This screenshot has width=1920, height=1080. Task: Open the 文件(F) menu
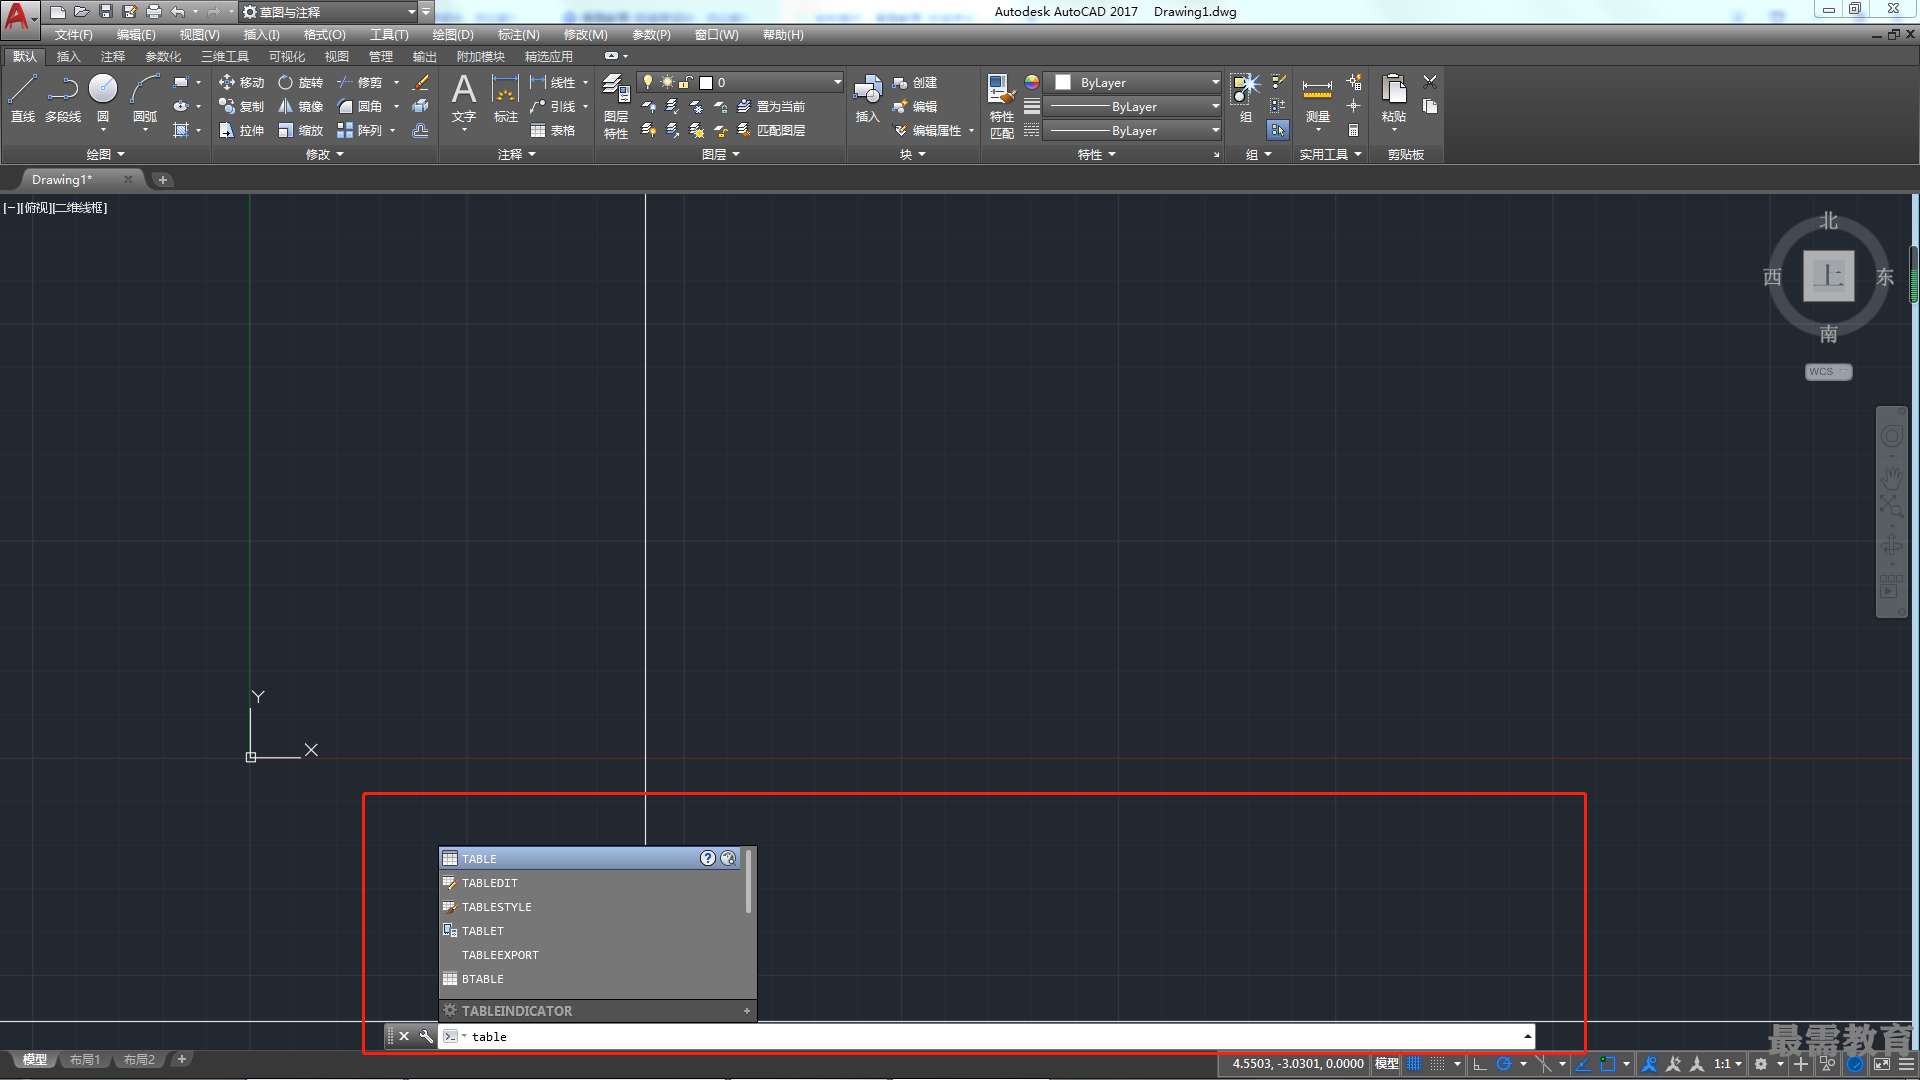pos(73,35)
